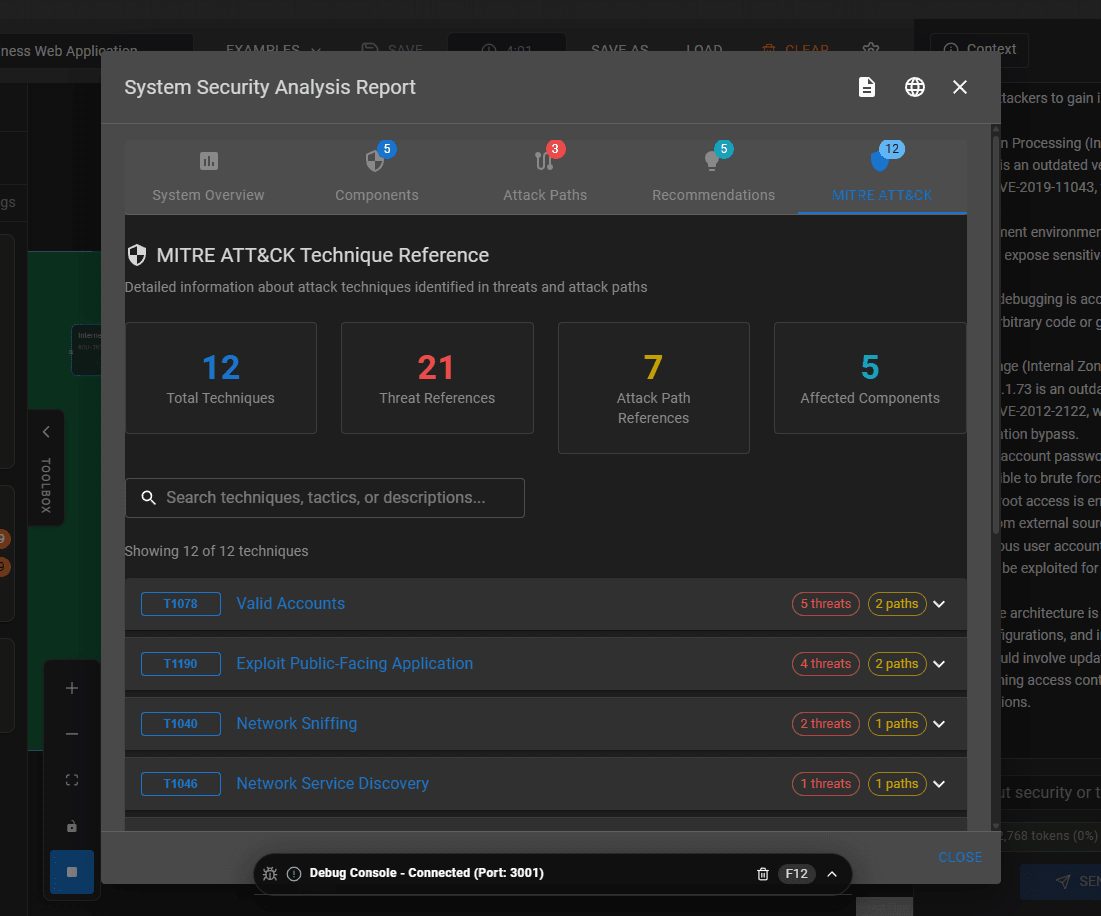
Task: Click '1 paths' chip on Network Sniffing row
Action: [x=897, y=724]
